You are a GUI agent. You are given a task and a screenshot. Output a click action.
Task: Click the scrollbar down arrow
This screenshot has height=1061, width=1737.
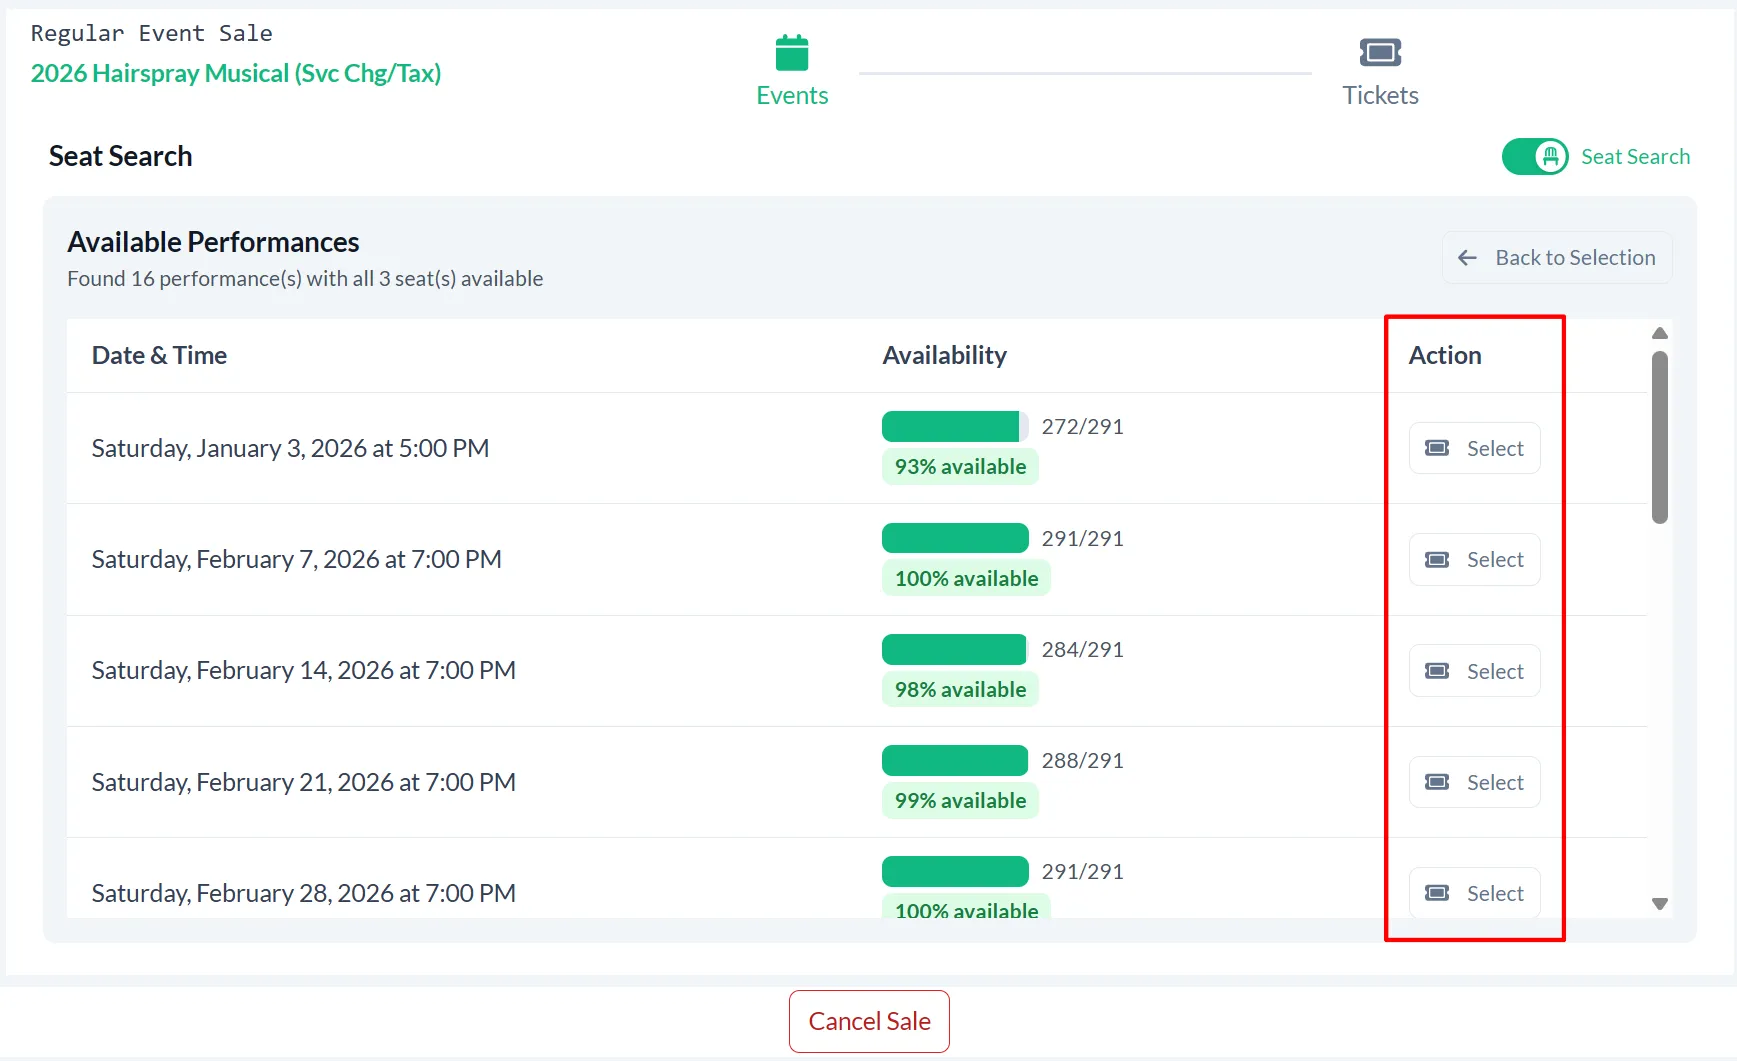[x=1660, y=904]
